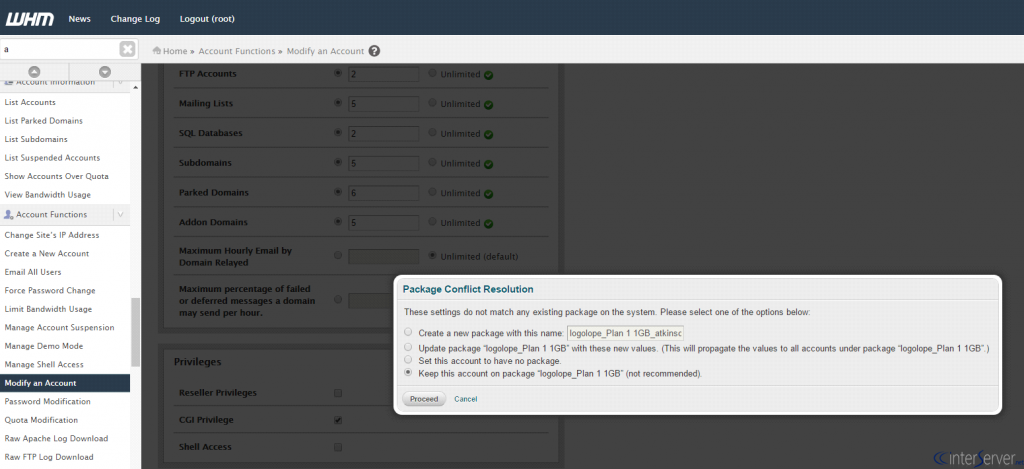
Task: Click the Parked Domains value field
Action: click(383, 193)
